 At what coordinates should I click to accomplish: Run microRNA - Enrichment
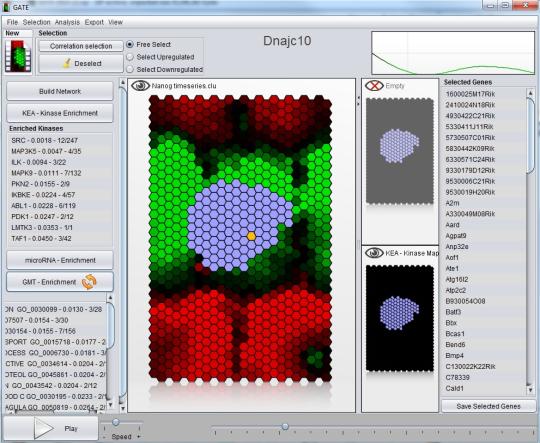[x=60, y=260]
